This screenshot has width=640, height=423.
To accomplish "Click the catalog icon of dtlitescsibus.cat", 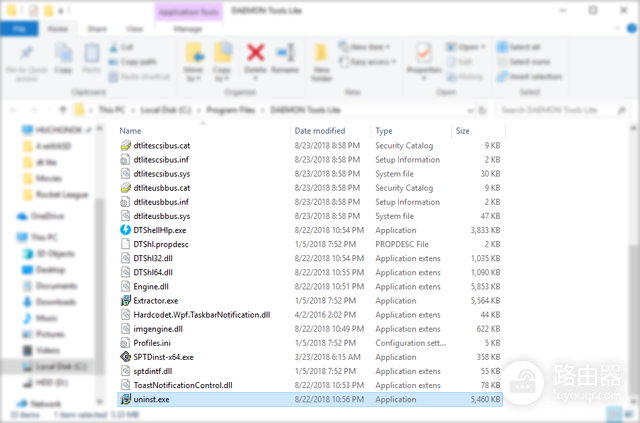I will [126, 145].
